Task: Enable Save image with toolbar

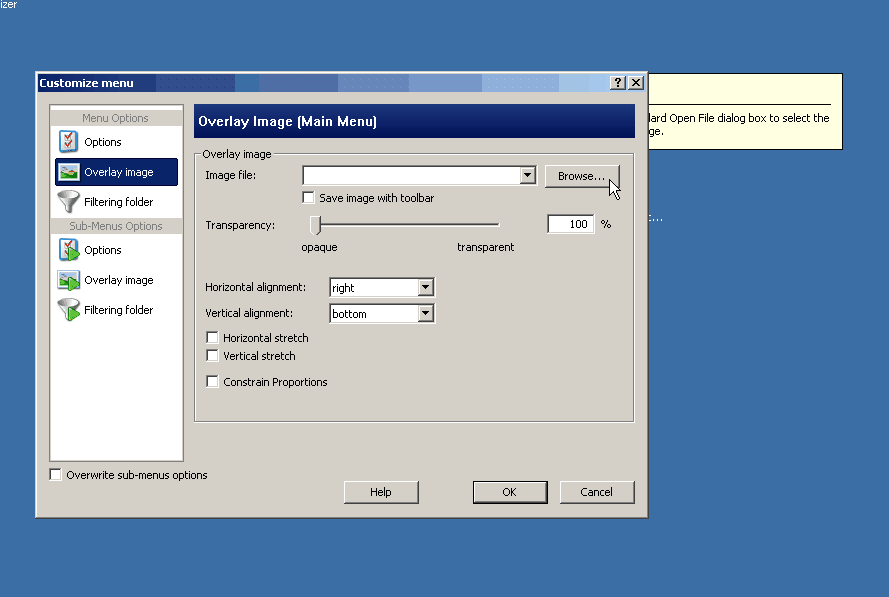Action: click(x=309, y=198)
